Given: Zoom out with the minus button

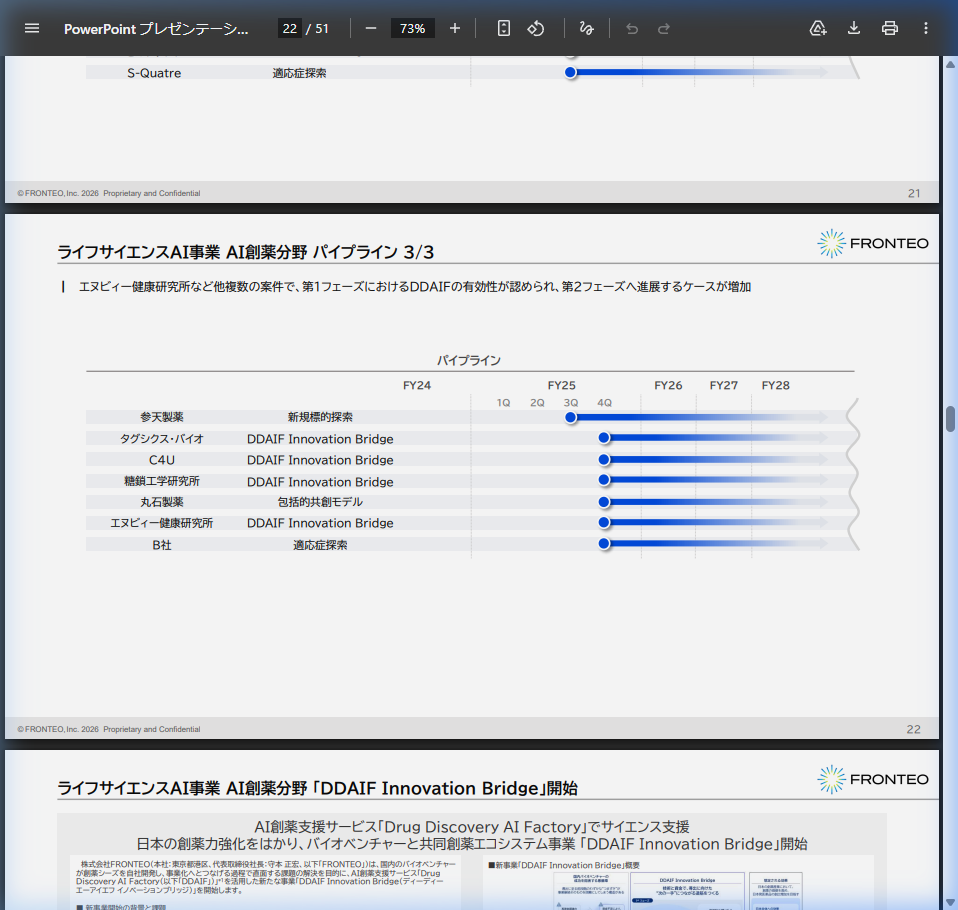Looking at the screenshot, I should coord(371,28).
